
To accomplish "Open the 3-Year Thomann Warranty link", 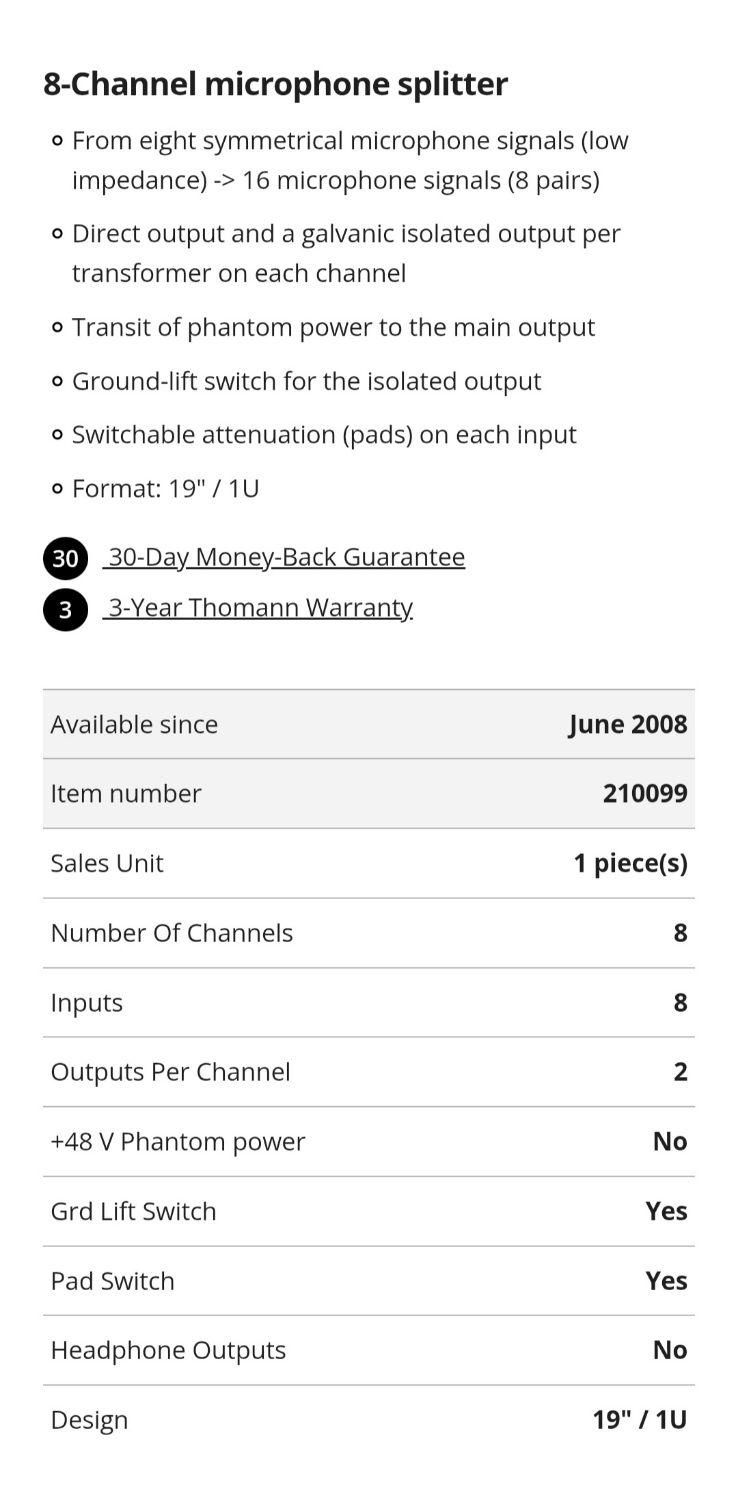I will pyautogui.click(x=258, y=608).
